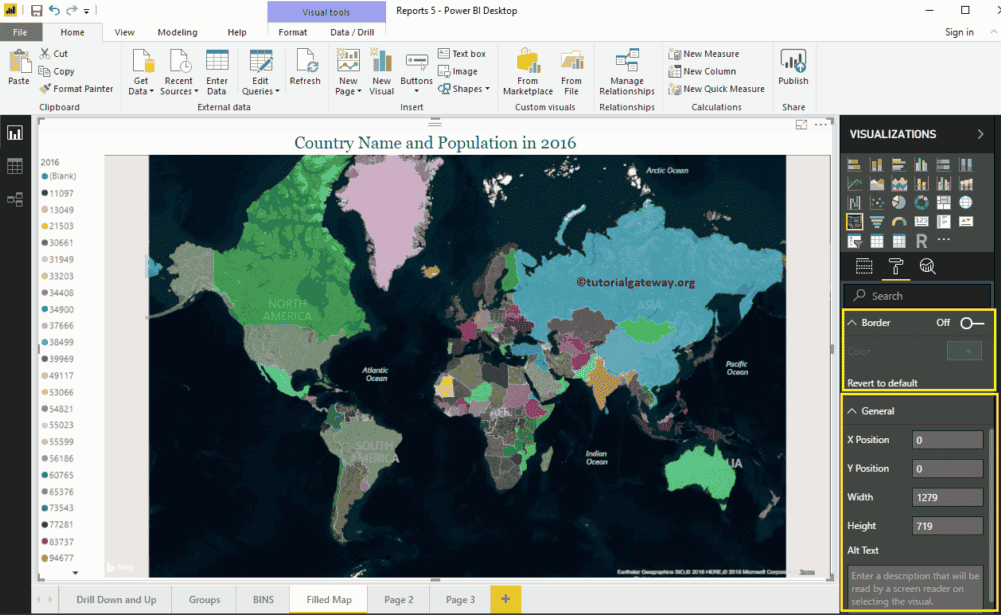Screen dimensions: 1001x615
Task: Select the Donut chart visualization icon
Action: coord(921,202)
